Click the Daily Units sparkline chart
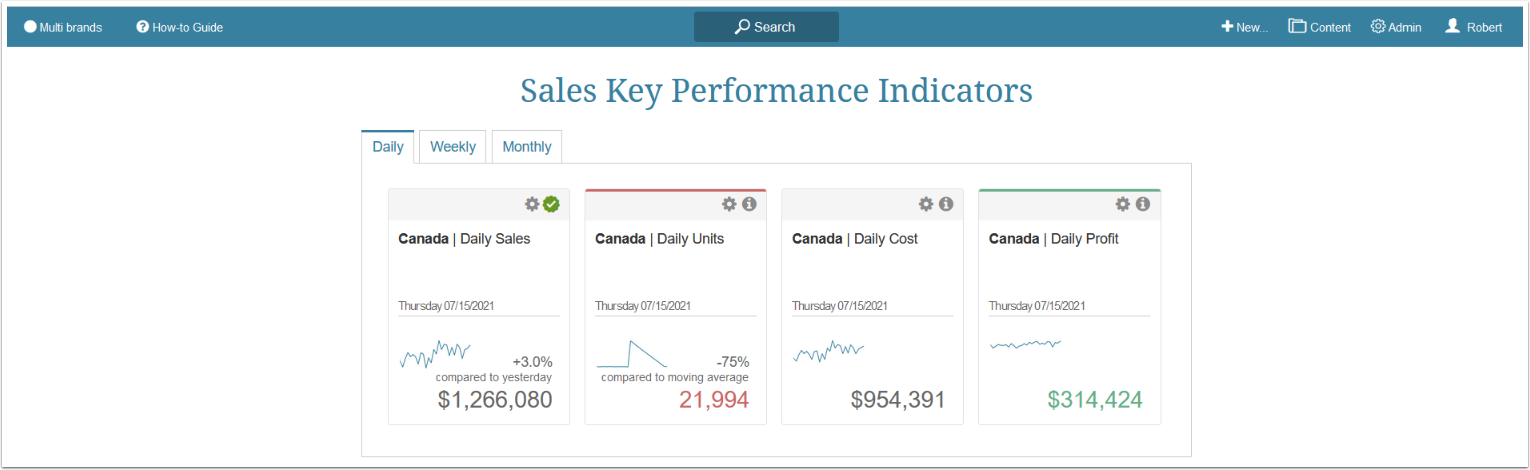 click(x=632, y=354)
